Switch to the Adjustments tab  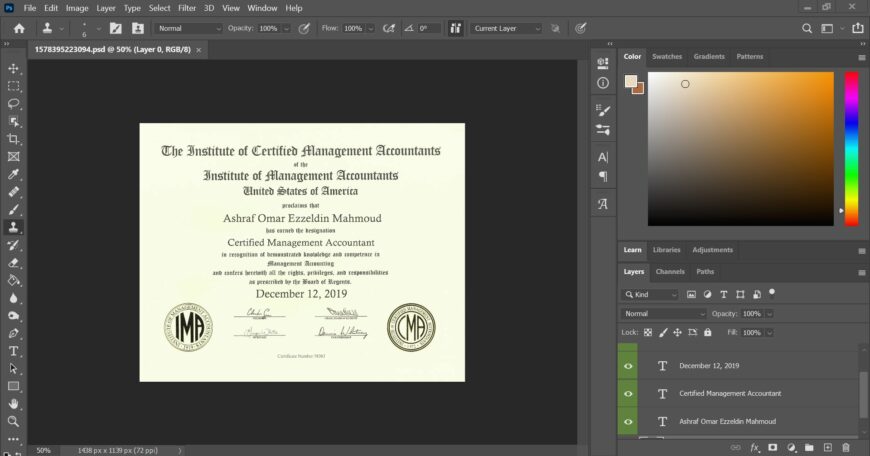click(712, 250)
